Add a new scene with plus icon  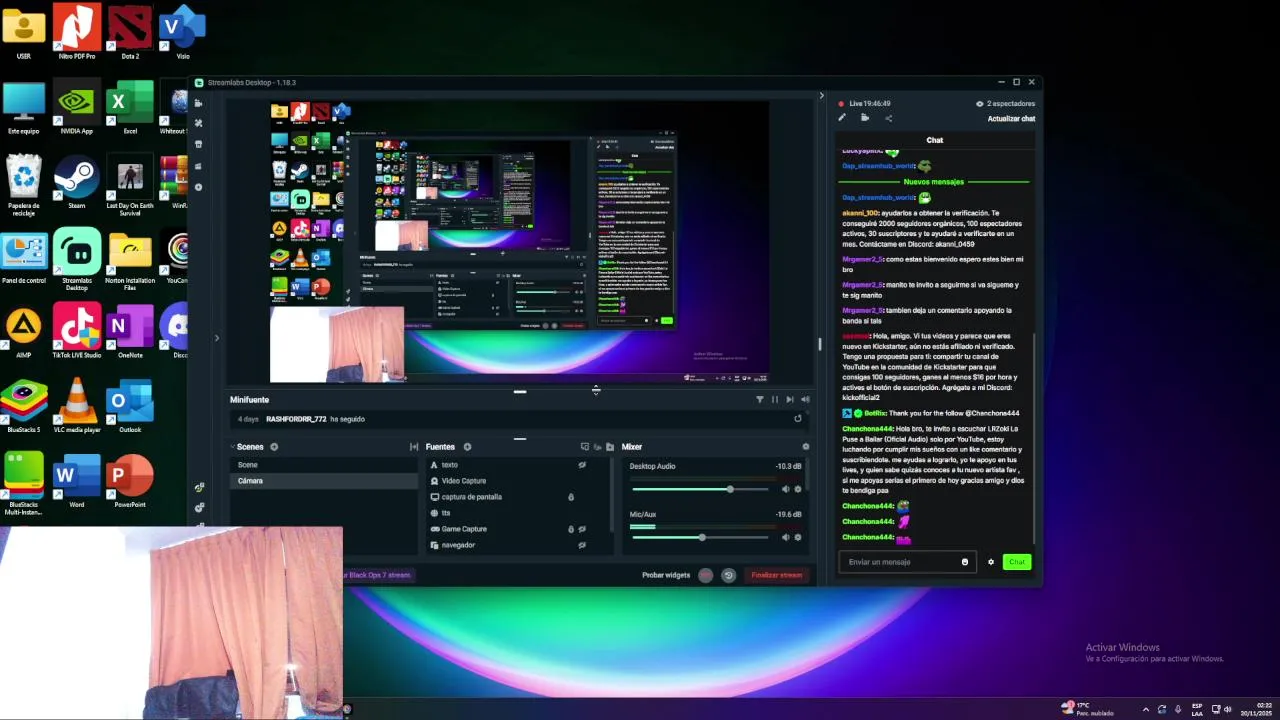pos(274,447)
